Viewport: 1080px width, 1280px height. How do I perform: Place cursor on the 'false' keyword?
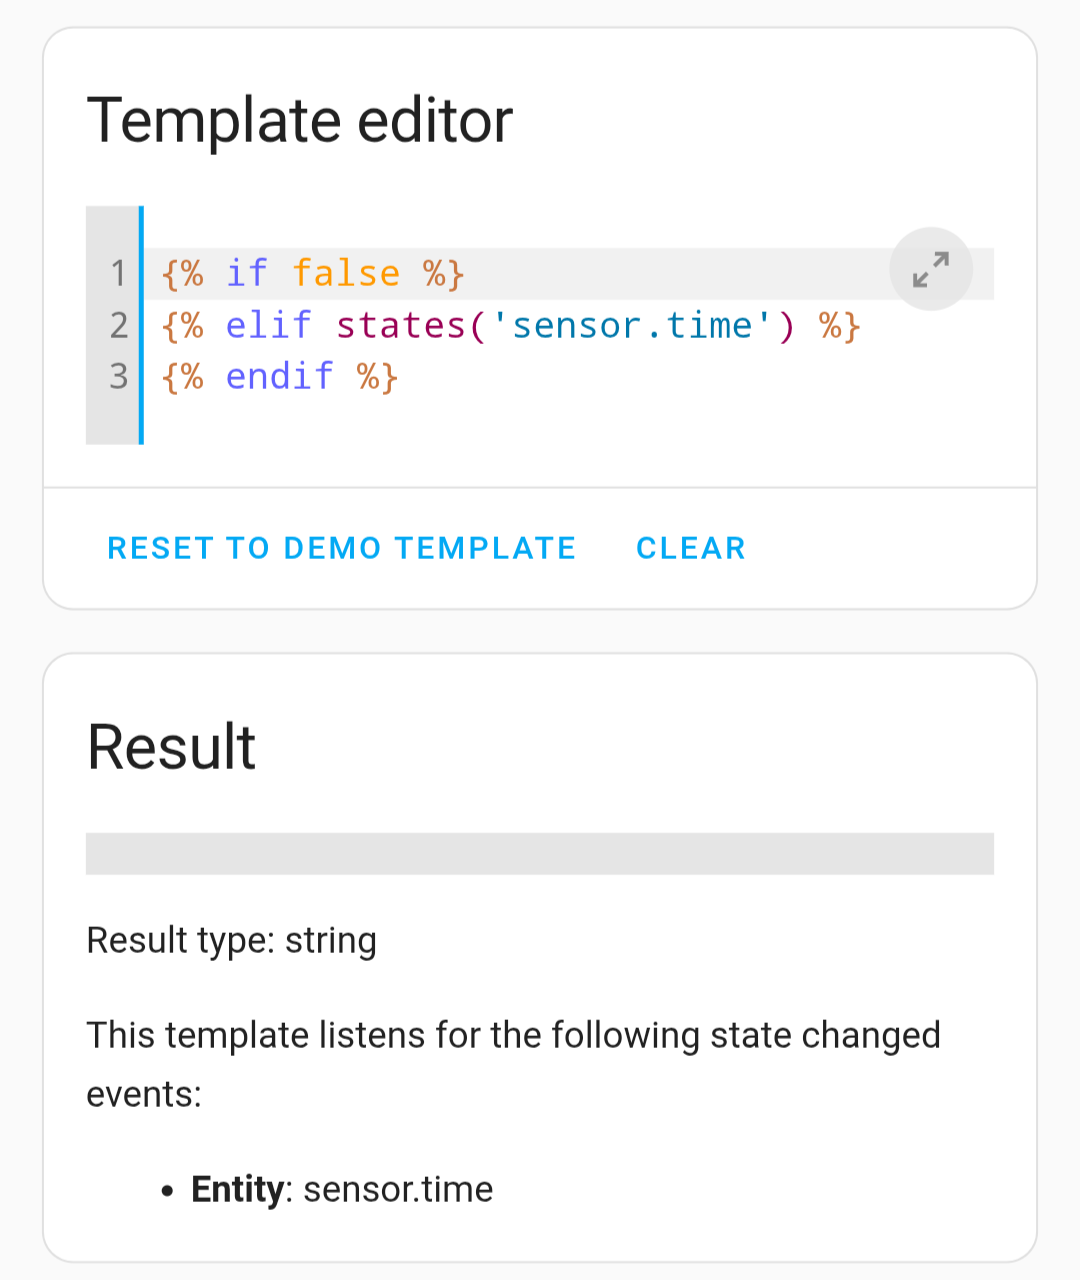click(346, 273)
